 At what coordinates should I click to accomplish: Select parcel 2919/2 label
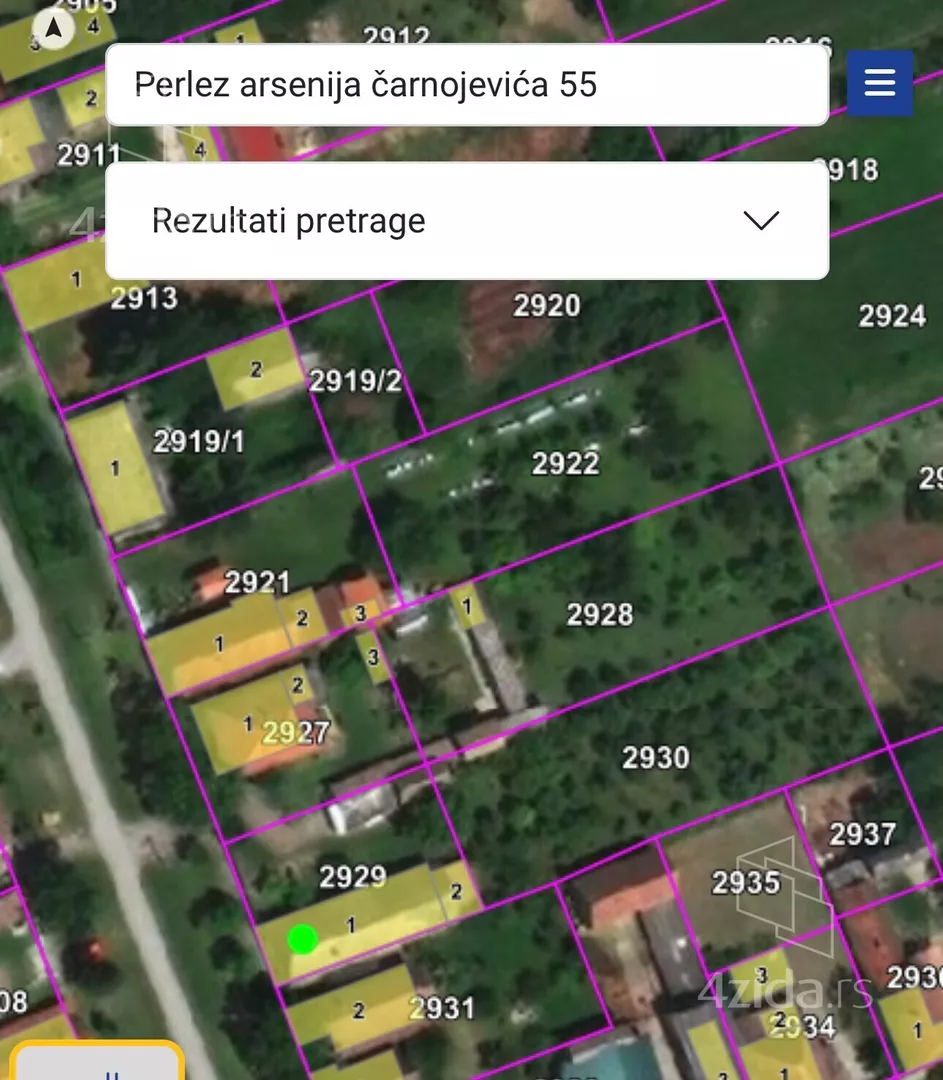coord(355,381)
